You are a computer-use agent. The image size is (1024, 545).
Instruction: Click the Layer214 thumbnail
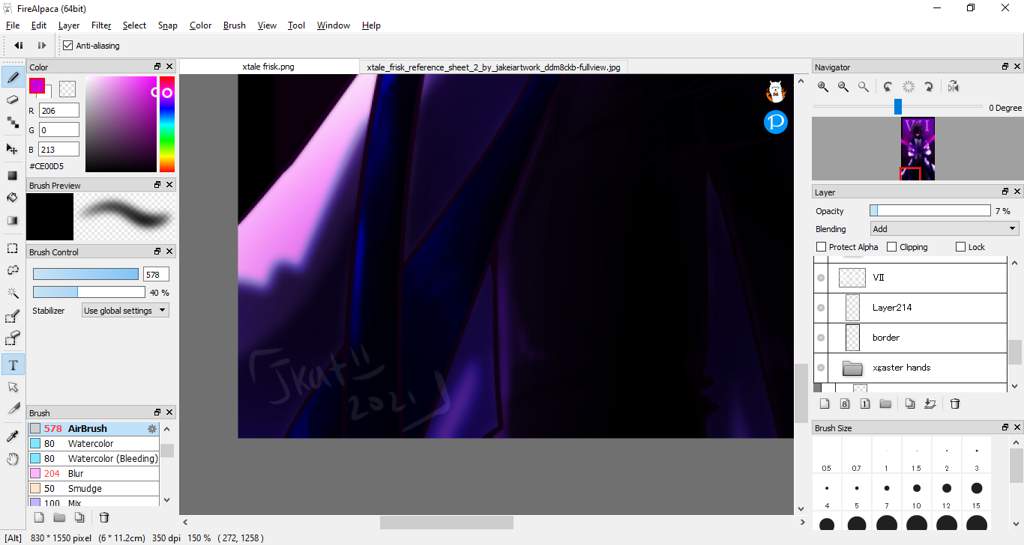[x=852, y=307]
